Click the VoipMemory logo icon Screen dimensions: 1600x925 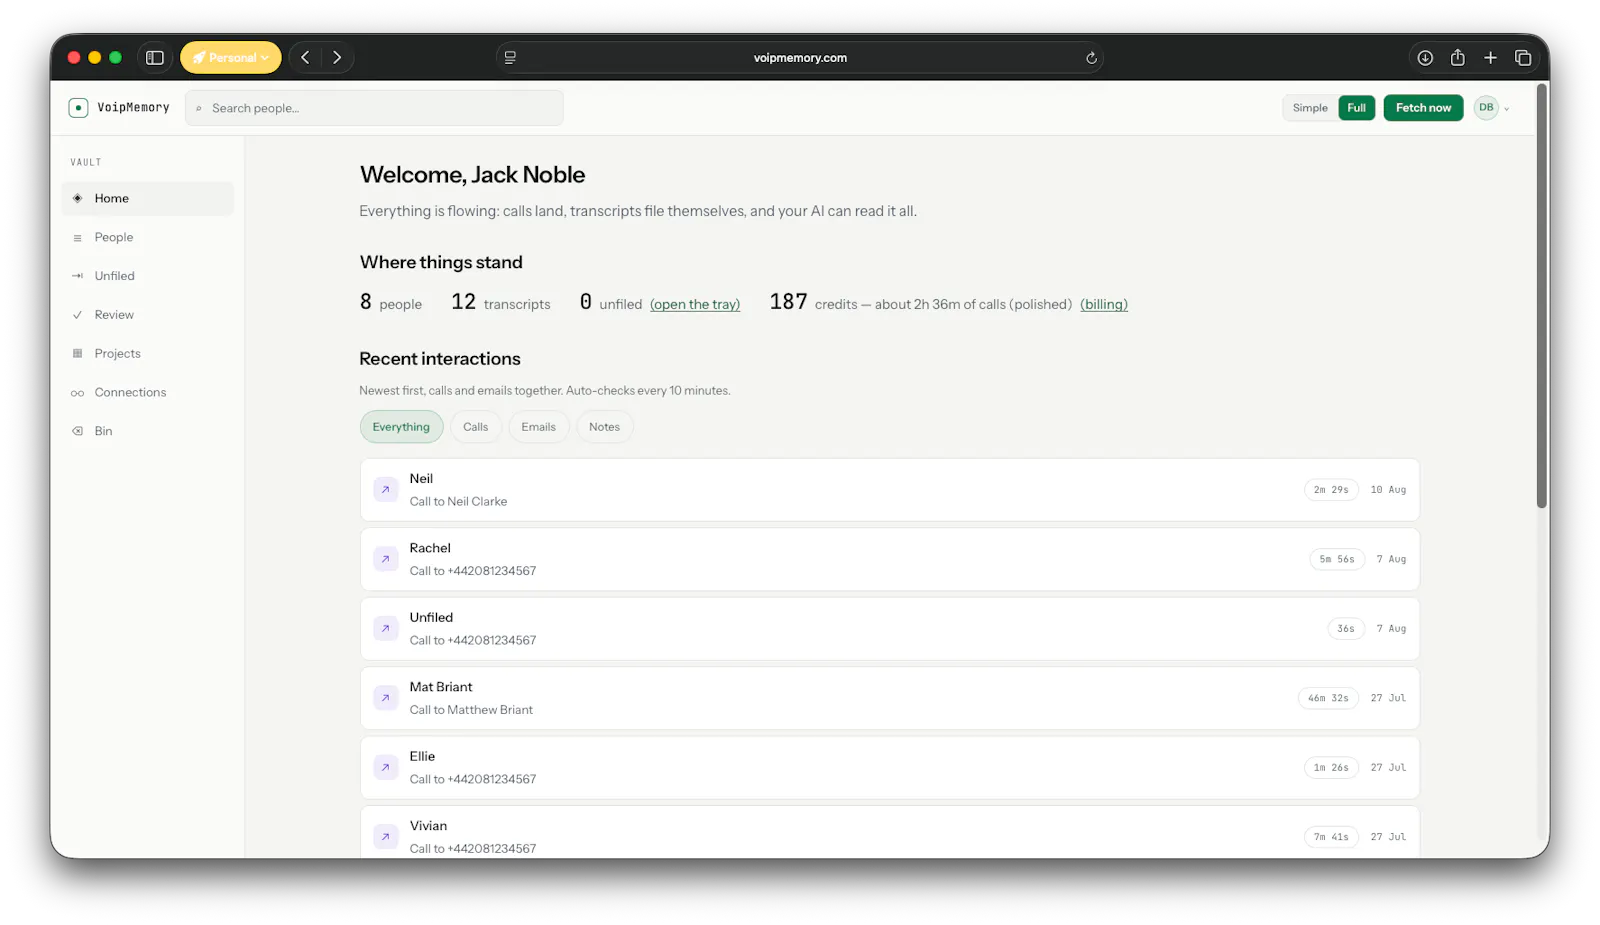tap(78, 108)
